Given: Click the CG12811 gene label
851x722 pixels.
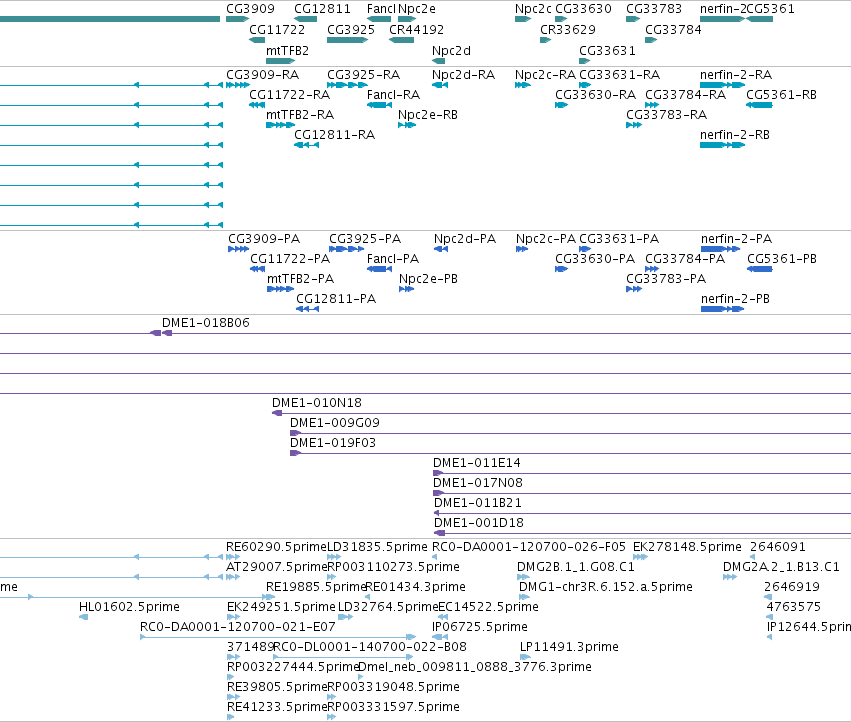Looking at the screenshot, I should (x=322, y=9).
